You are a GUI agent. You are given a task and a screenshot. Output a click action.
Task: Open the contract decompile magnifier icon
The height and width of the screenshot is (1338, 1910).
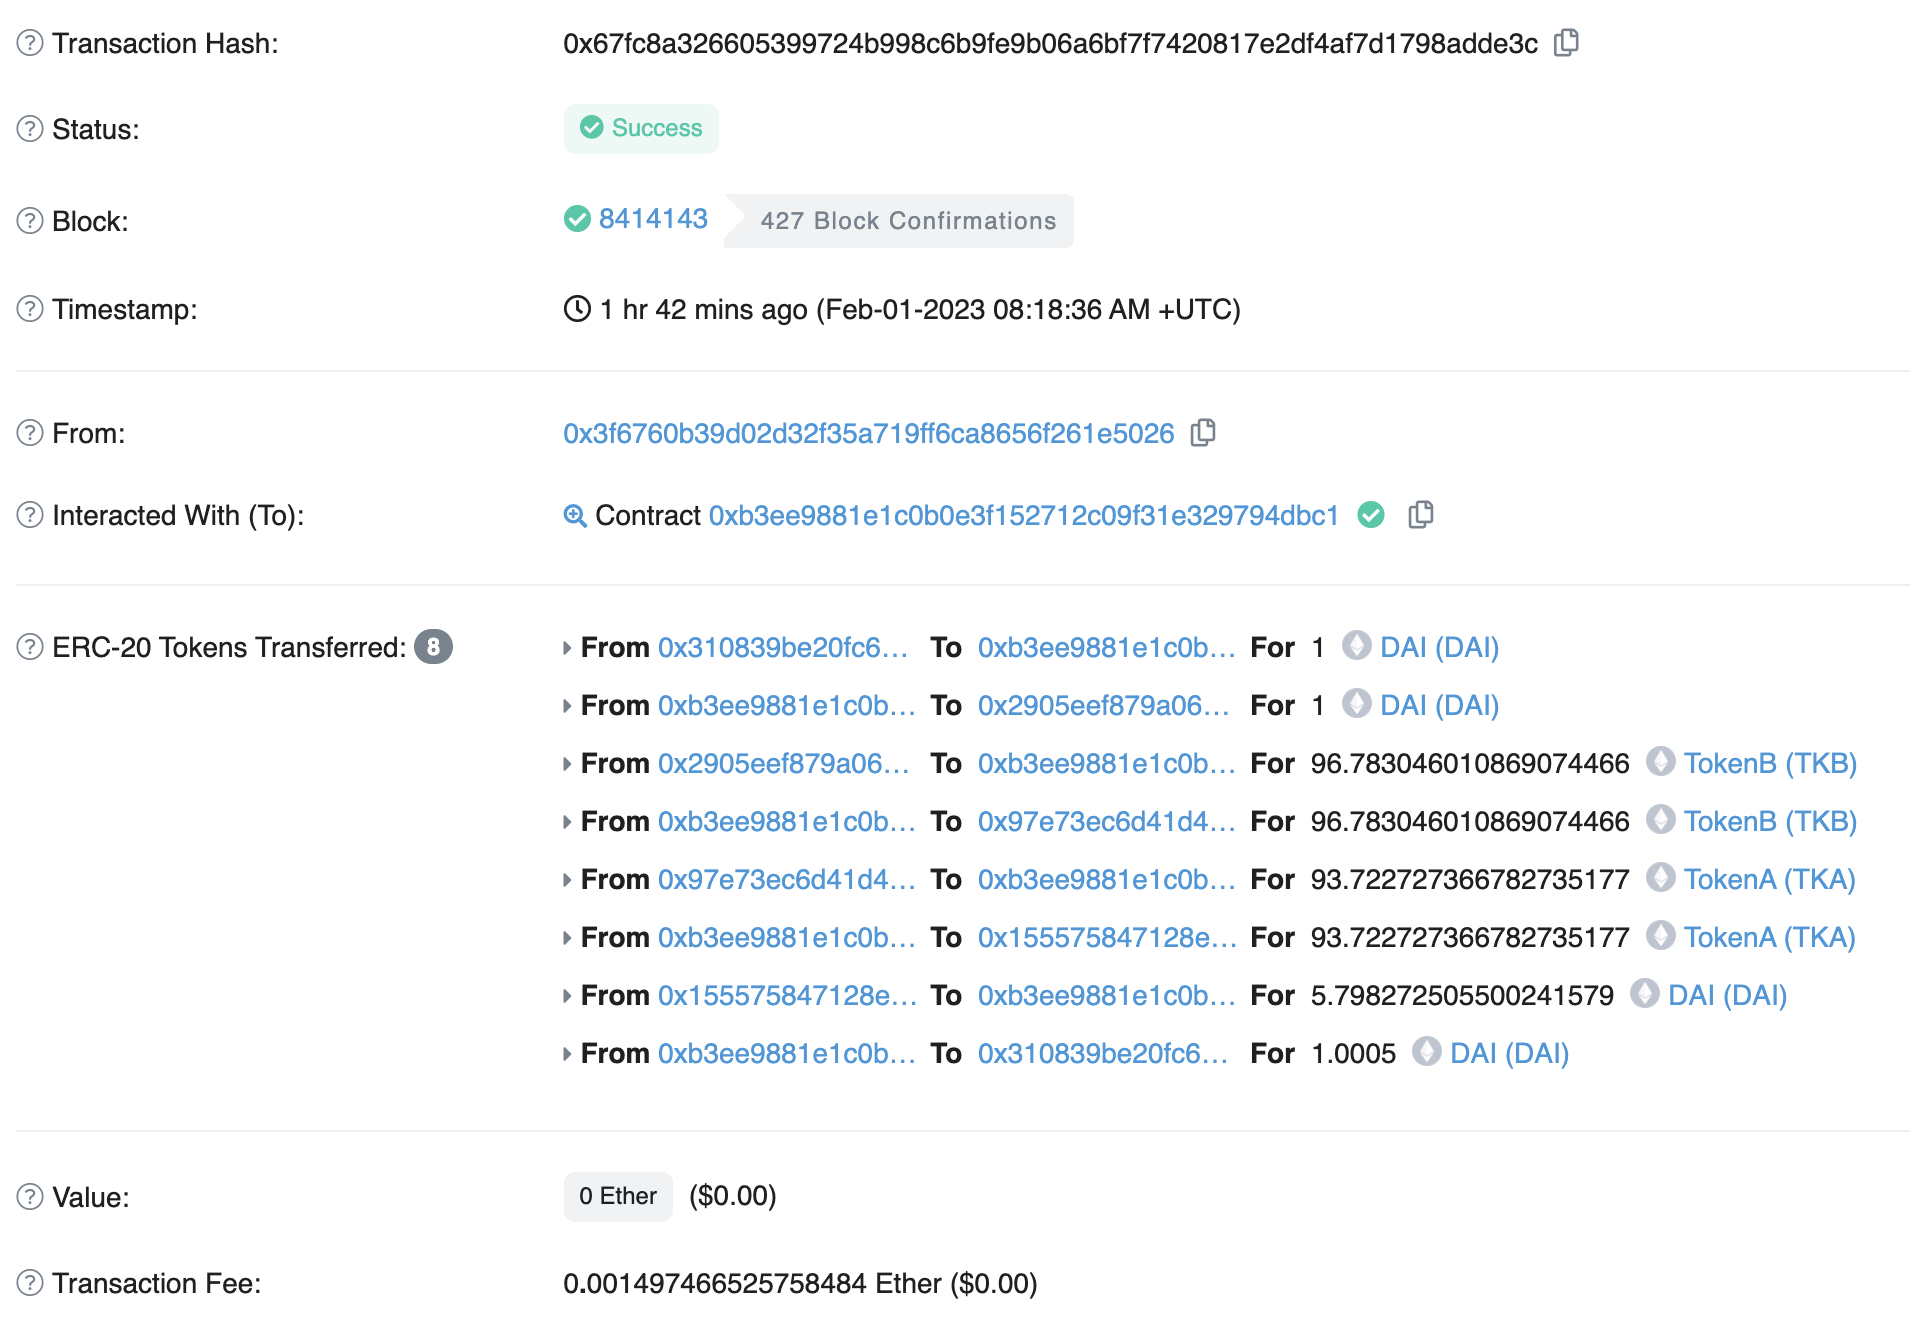tap(573, 515)
